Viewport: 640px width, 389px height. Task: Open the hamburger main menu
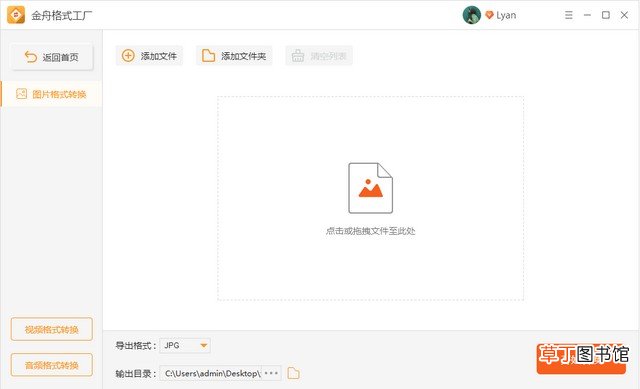[569, 15]
